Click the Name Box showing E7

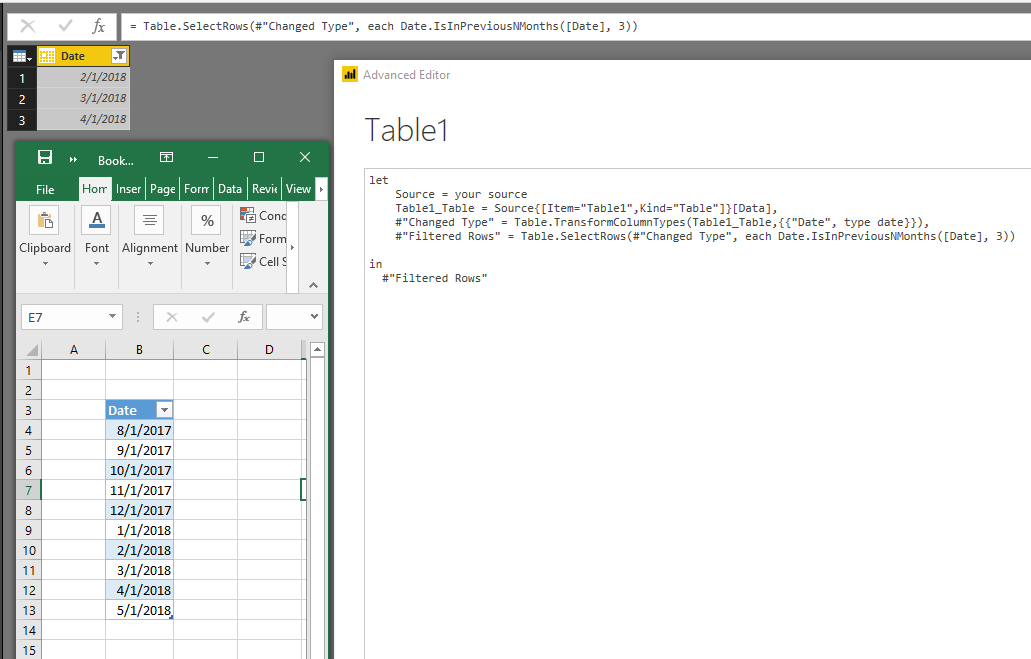tap(64, 318)
